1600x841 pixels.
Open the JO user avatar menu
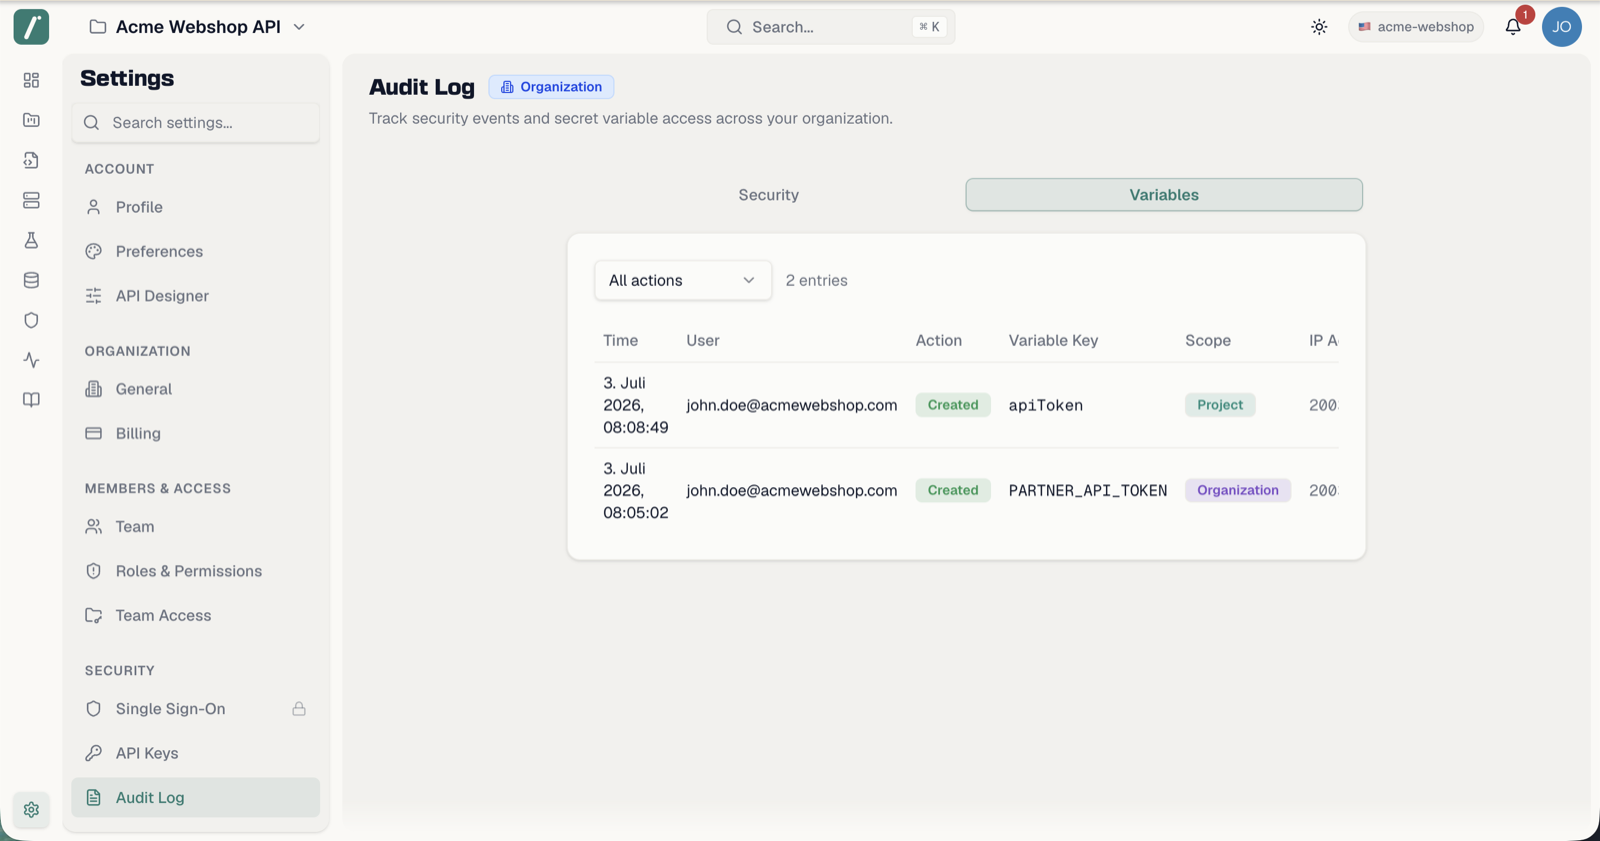point(1562,27)
